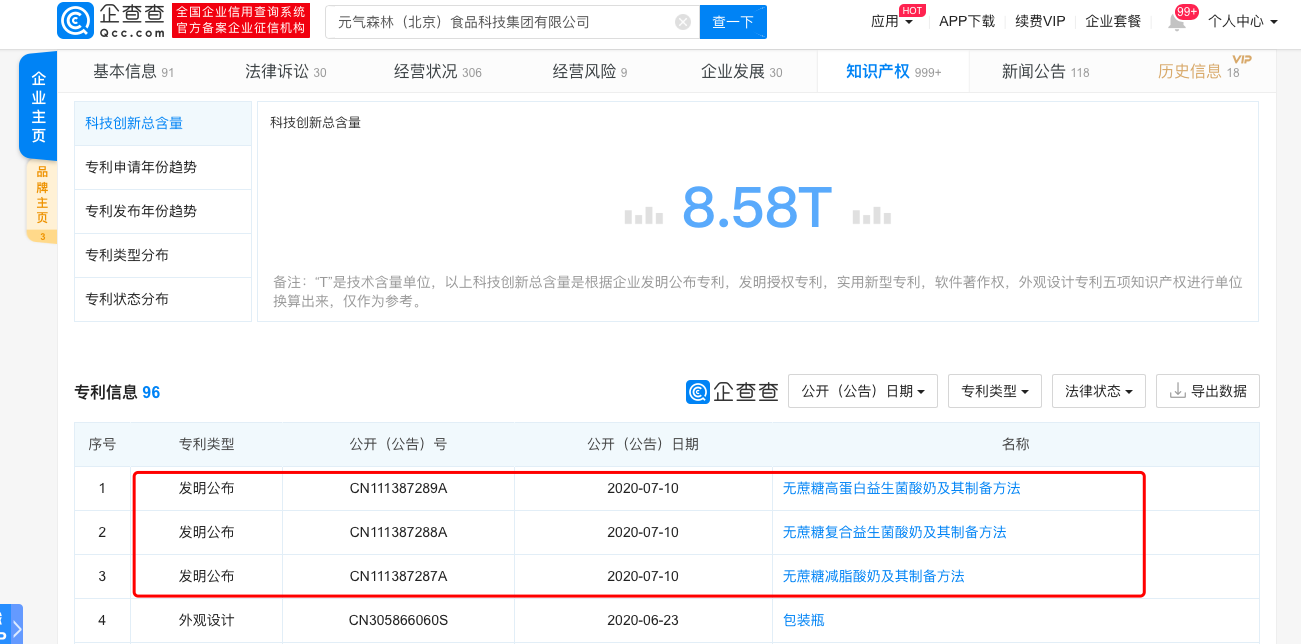Screen dimensions: 1301x644
Task: Open the 公开（公告）日期 filter dropdown
Action: click(863, 391)
